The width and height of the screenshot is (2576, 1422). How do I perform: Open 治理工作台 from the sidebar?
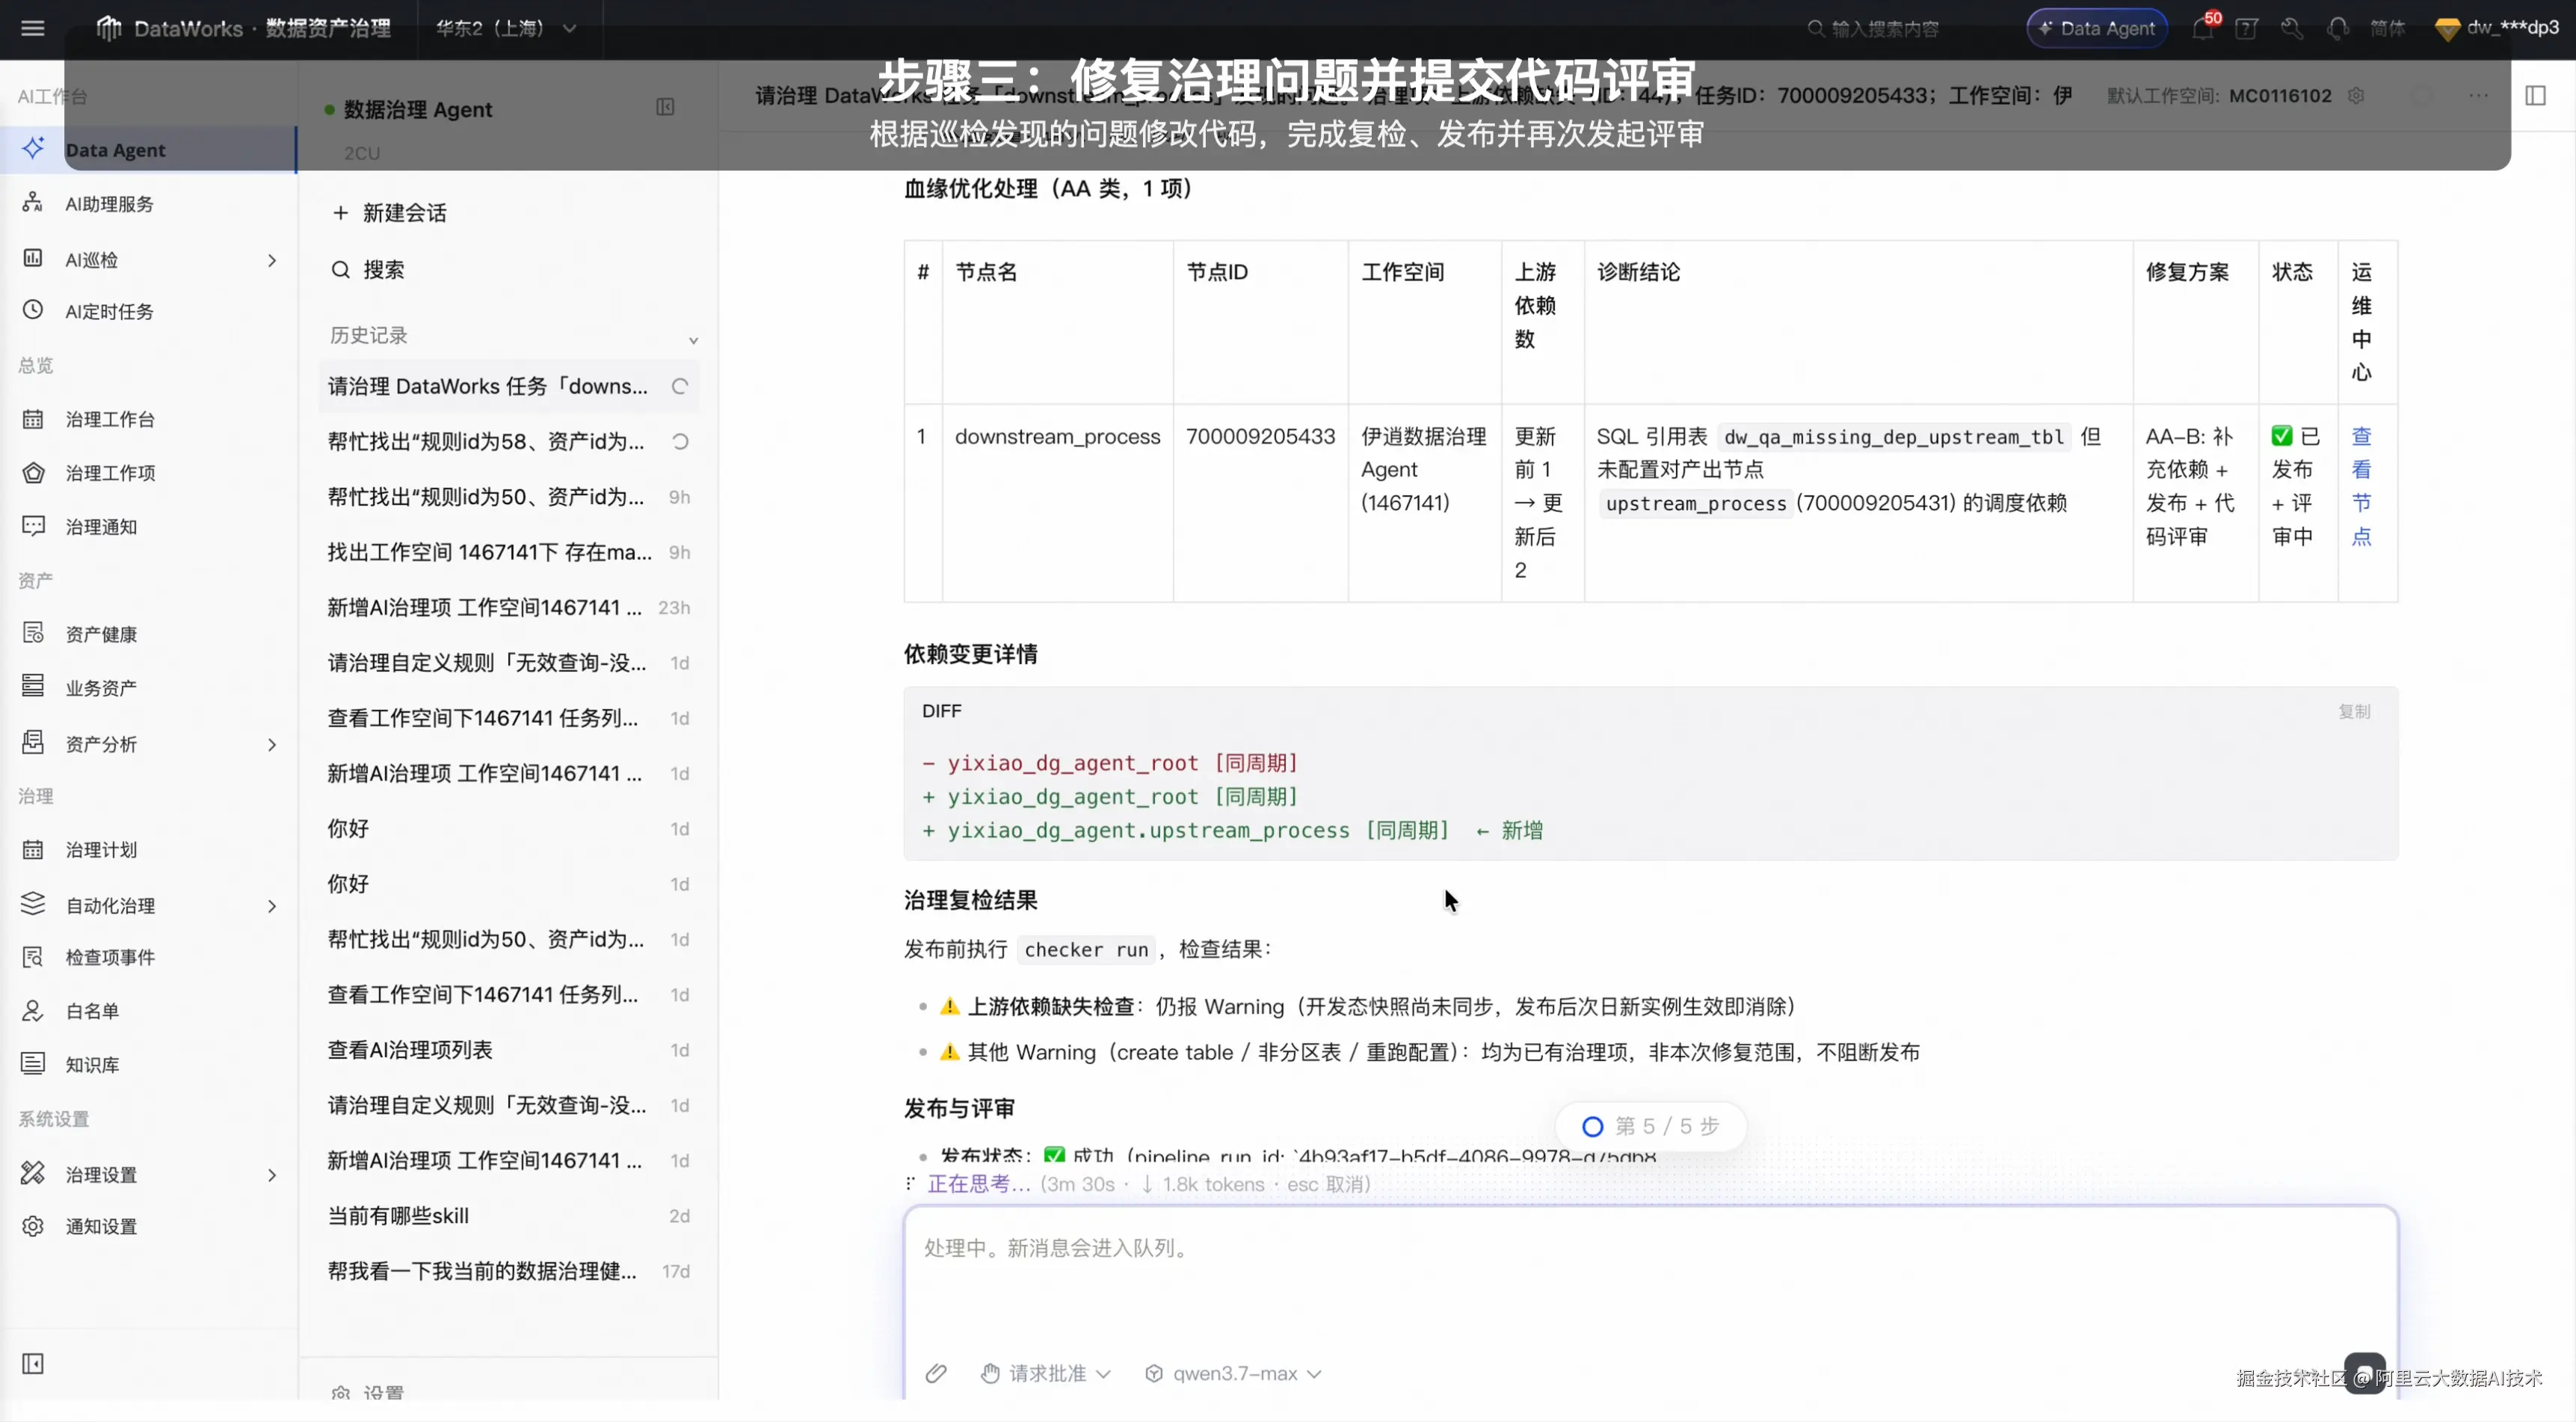(x=148, y=420)
